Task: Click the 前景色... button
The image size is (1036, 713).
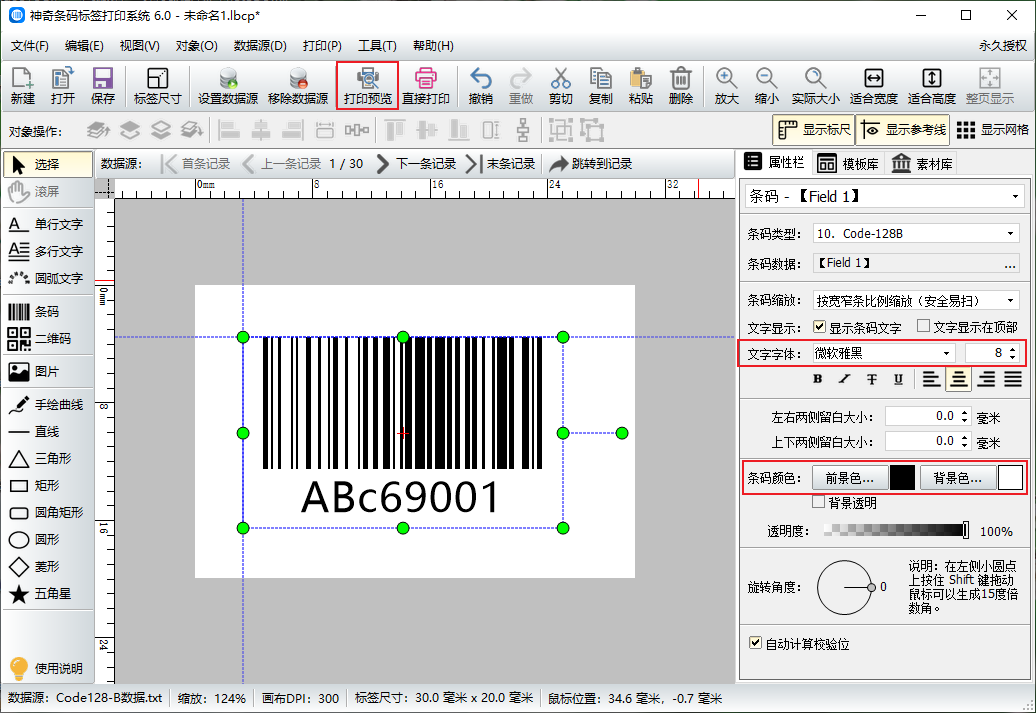Action: pyautogui.click(x=849, y=478)
